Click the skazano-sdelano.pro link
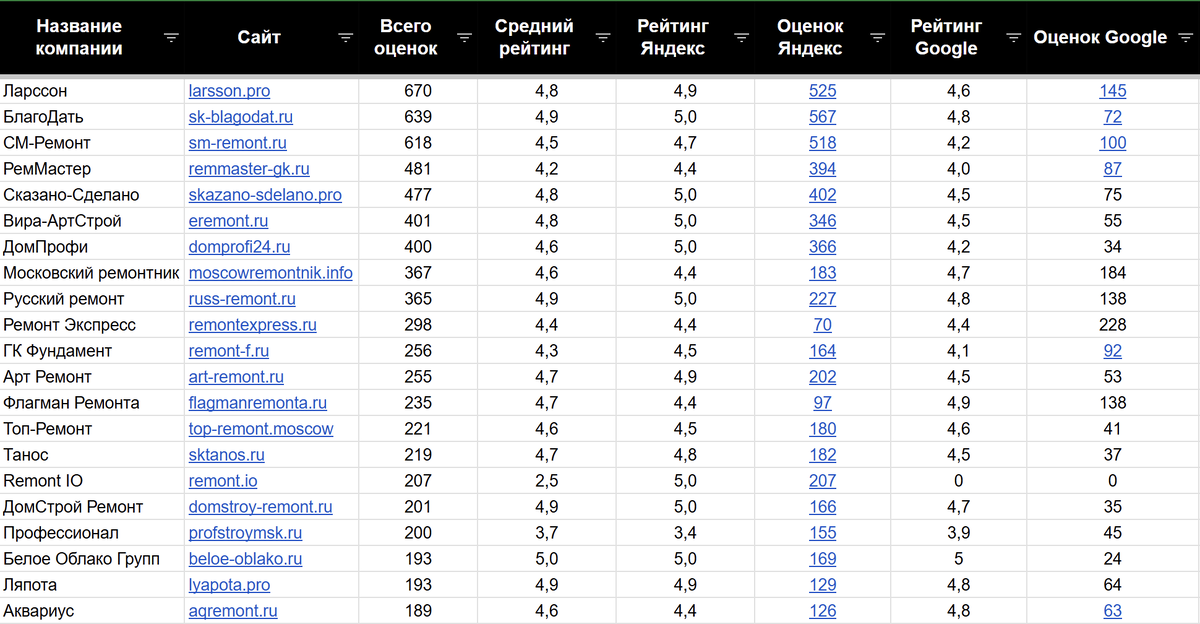1200x624 pixels. 265,195
